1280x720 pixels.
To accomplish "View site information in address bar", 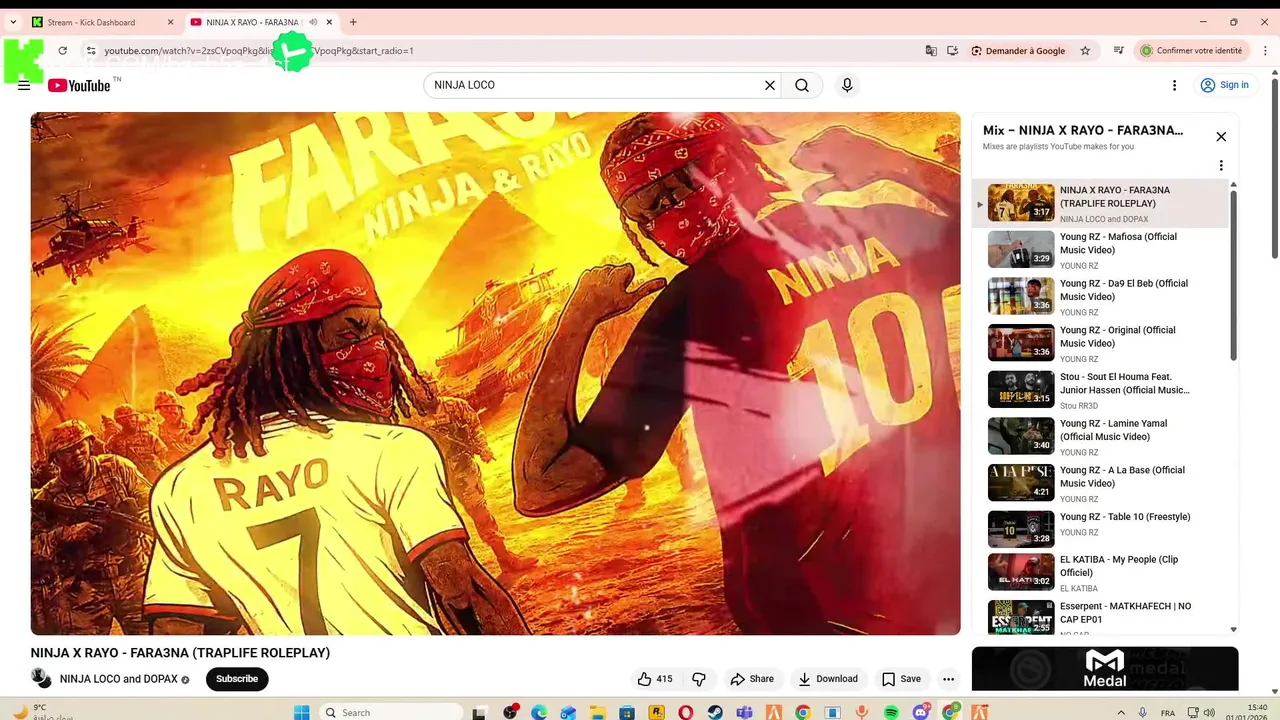I will pyautogui.click(x=91, y=51).
